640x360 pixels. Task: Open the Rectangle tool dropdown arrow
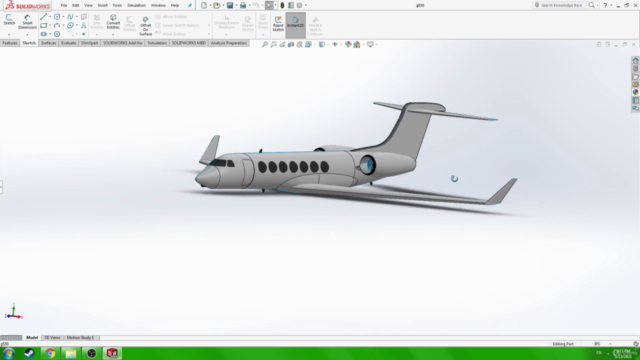tap(50, 25)
